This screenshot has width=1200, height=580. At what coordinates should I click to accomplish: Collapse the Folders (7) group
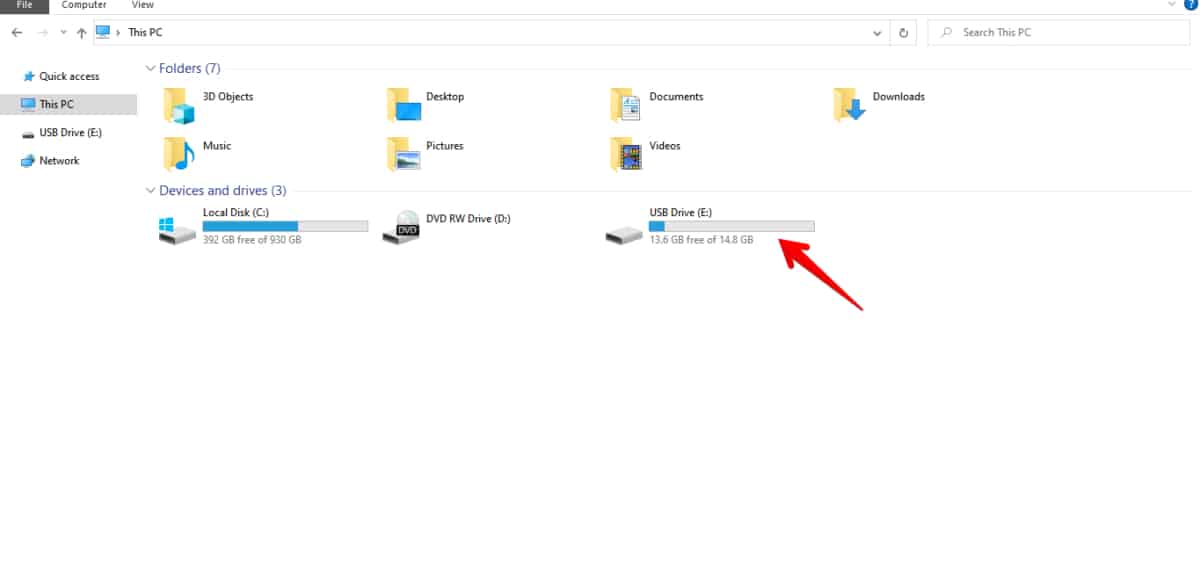[x=150, y=69]
